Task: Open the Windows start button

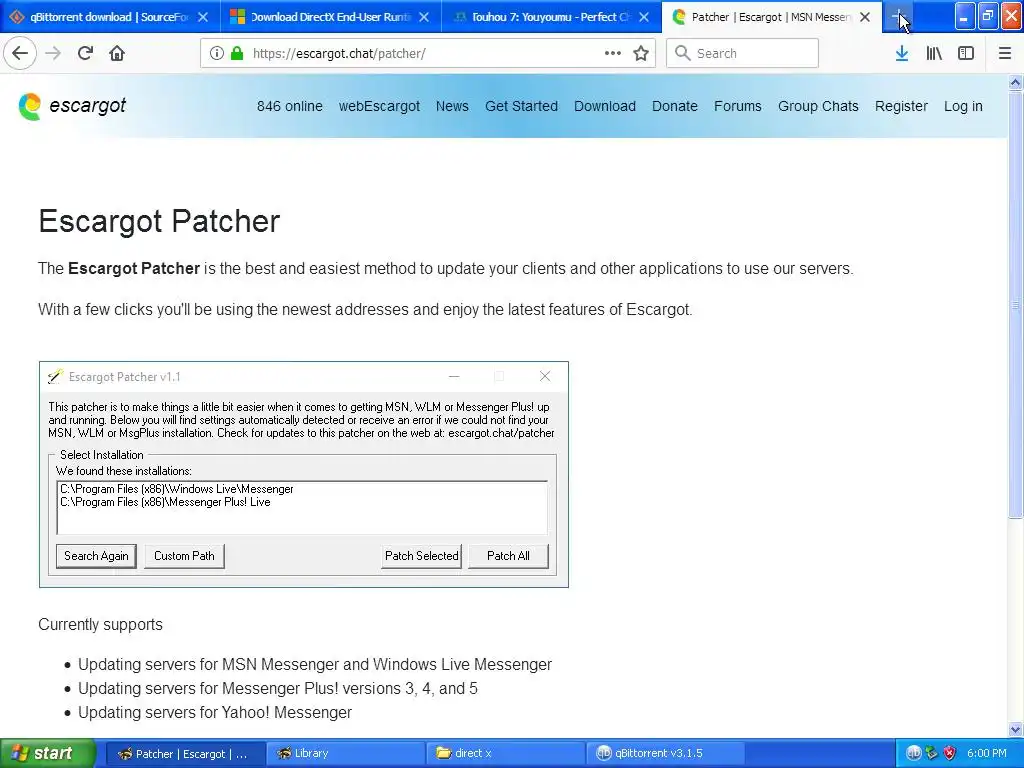Action: pos(48,753)
